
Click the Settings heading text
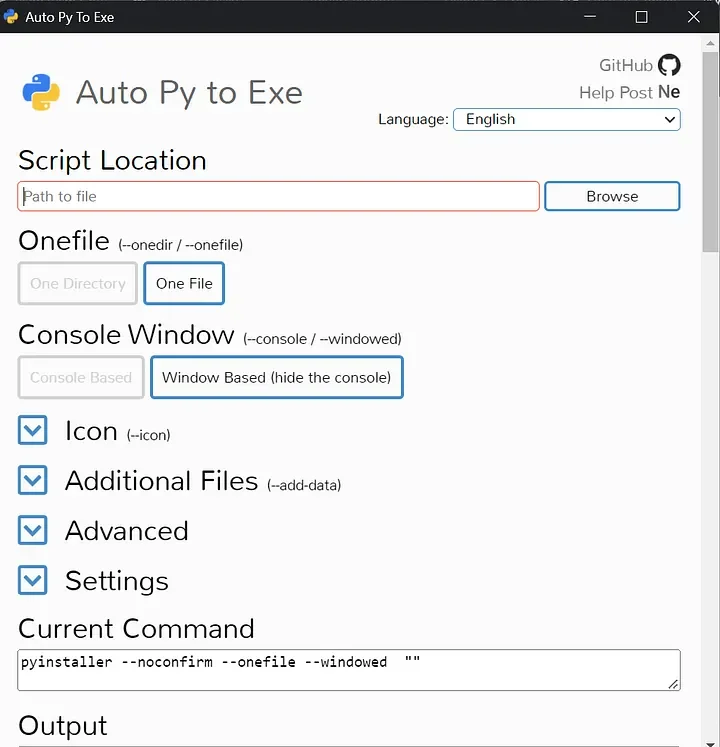(117, 581)
